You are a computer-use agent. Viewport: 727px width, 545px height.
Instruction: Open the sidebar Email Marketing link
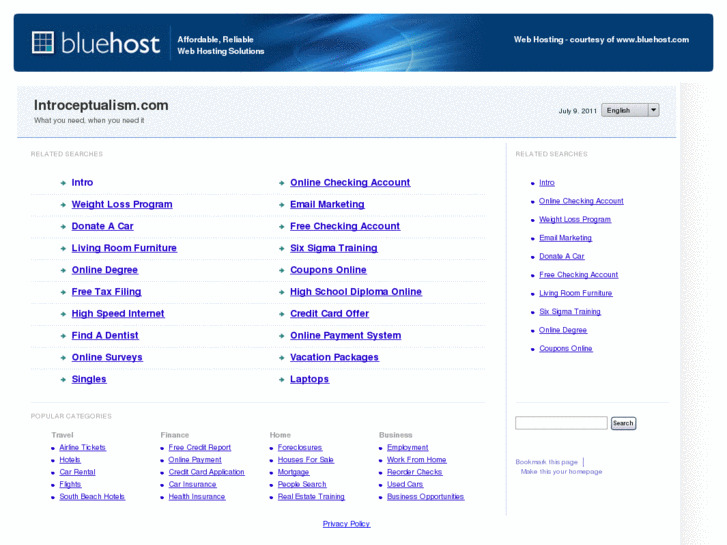(566, 237)
